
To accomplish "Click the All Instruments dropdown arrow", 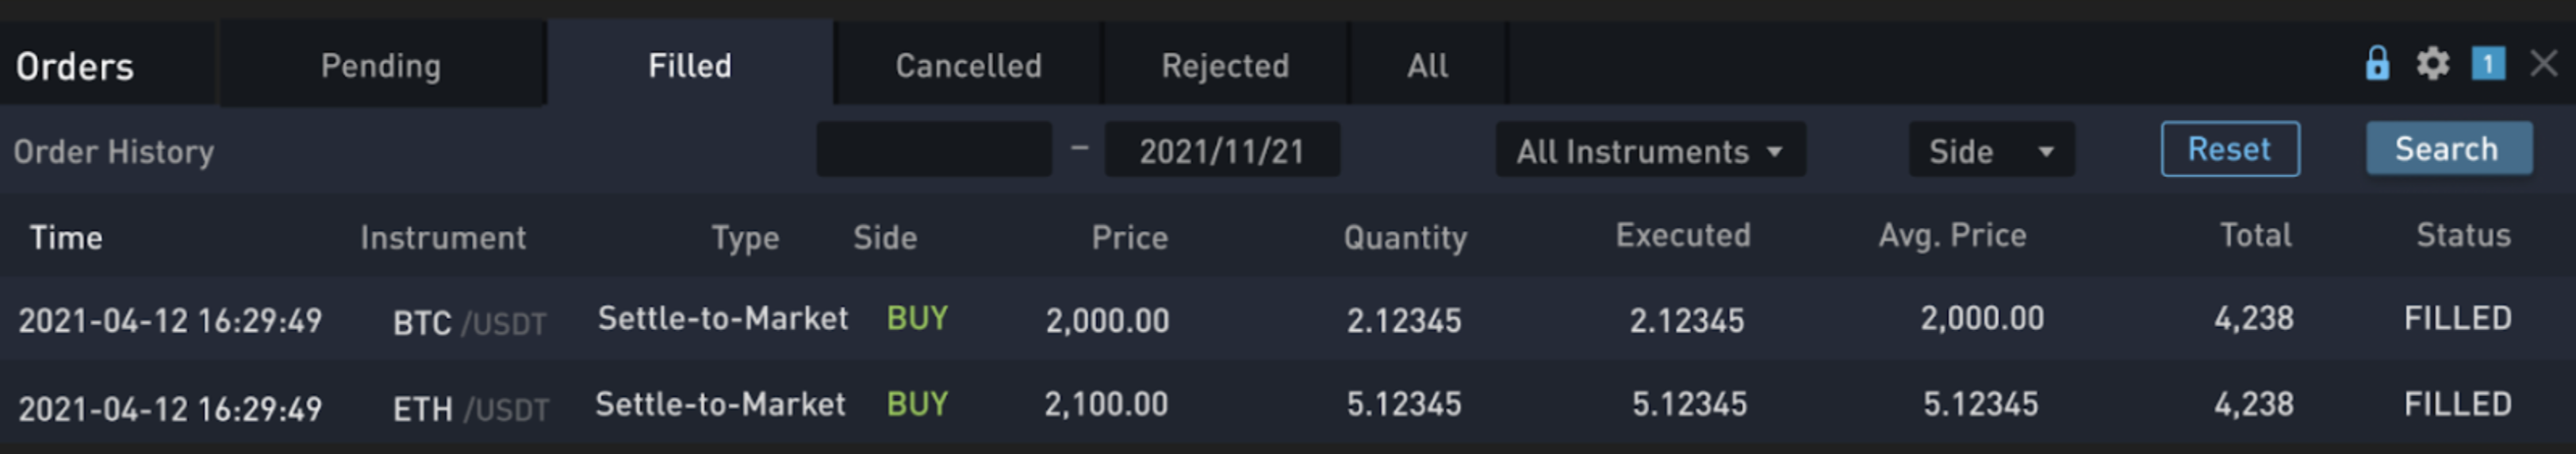I will point(1775,152).
